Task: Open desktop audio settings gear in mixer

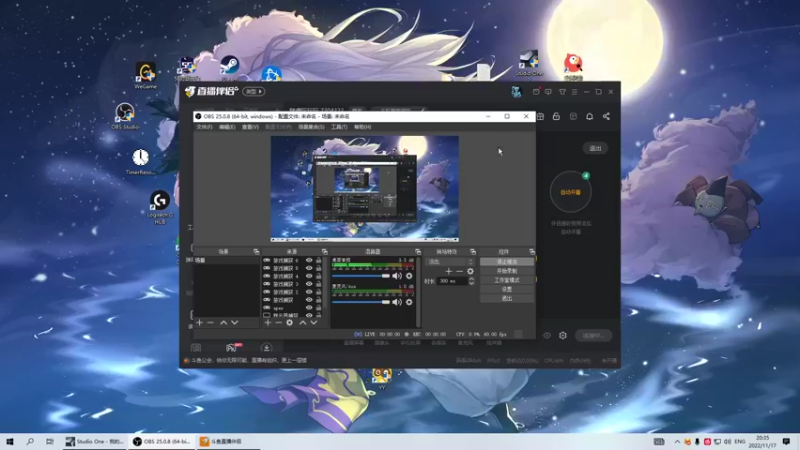Action: tap(409, 276)
